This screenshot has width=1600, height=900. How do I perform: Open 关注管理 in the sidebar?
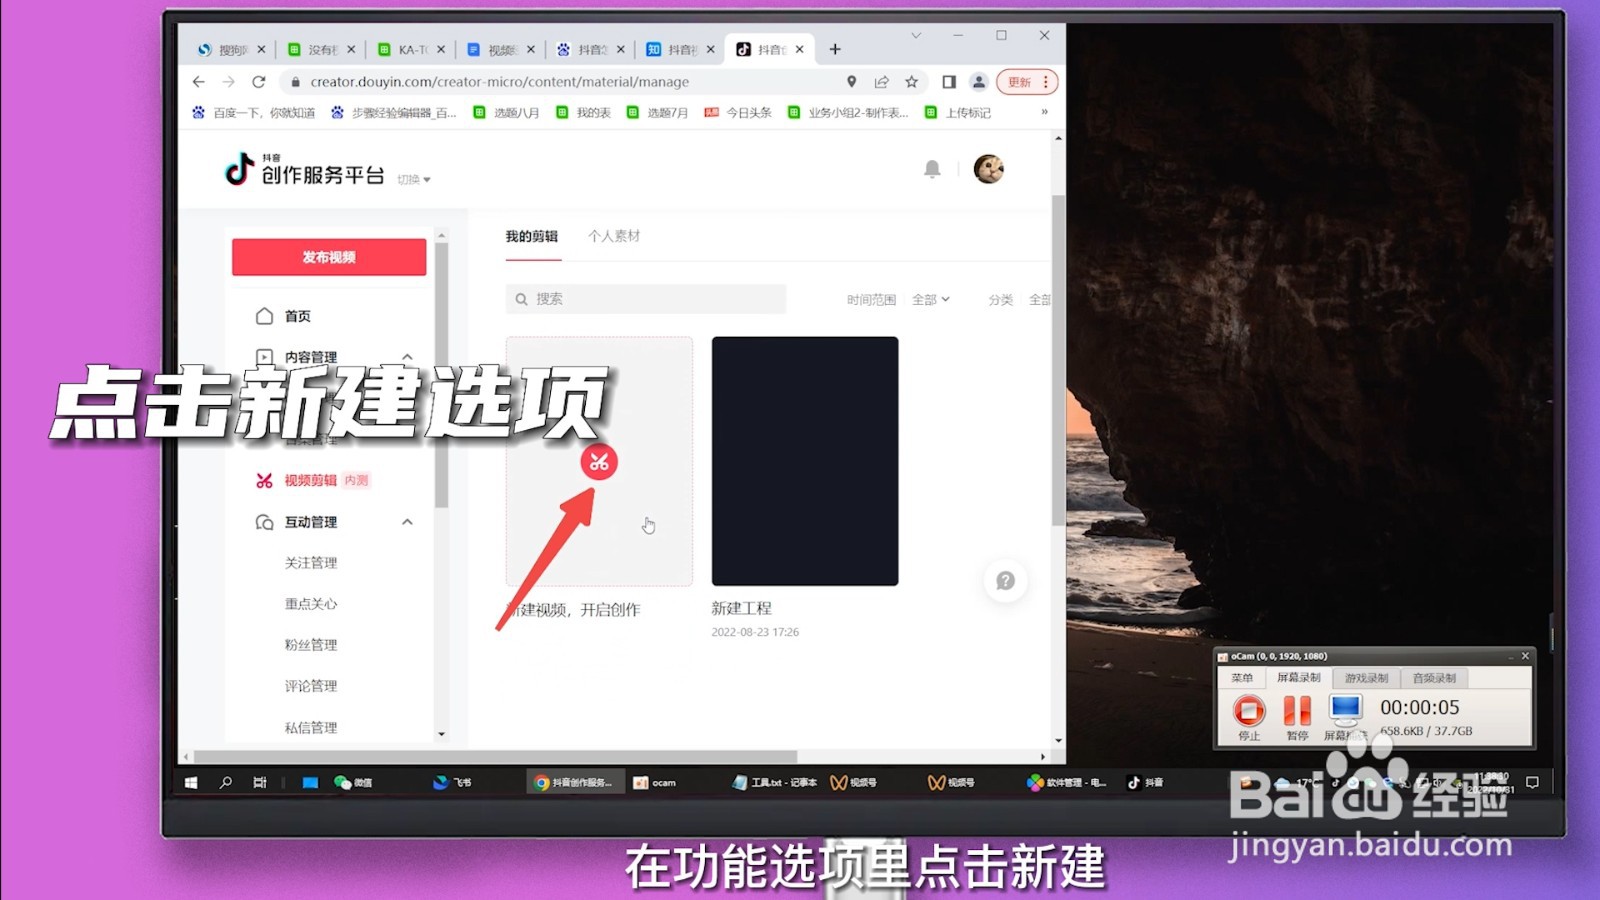coord(311,563)
